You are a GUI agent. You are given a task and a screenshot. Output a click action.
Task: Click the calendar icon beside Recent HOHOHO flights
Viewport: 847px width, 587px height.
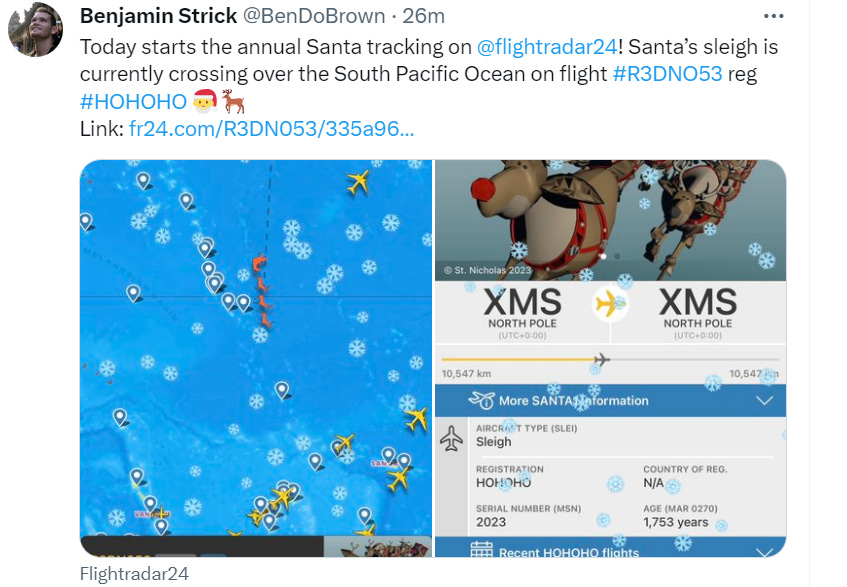tap(481, 550)
